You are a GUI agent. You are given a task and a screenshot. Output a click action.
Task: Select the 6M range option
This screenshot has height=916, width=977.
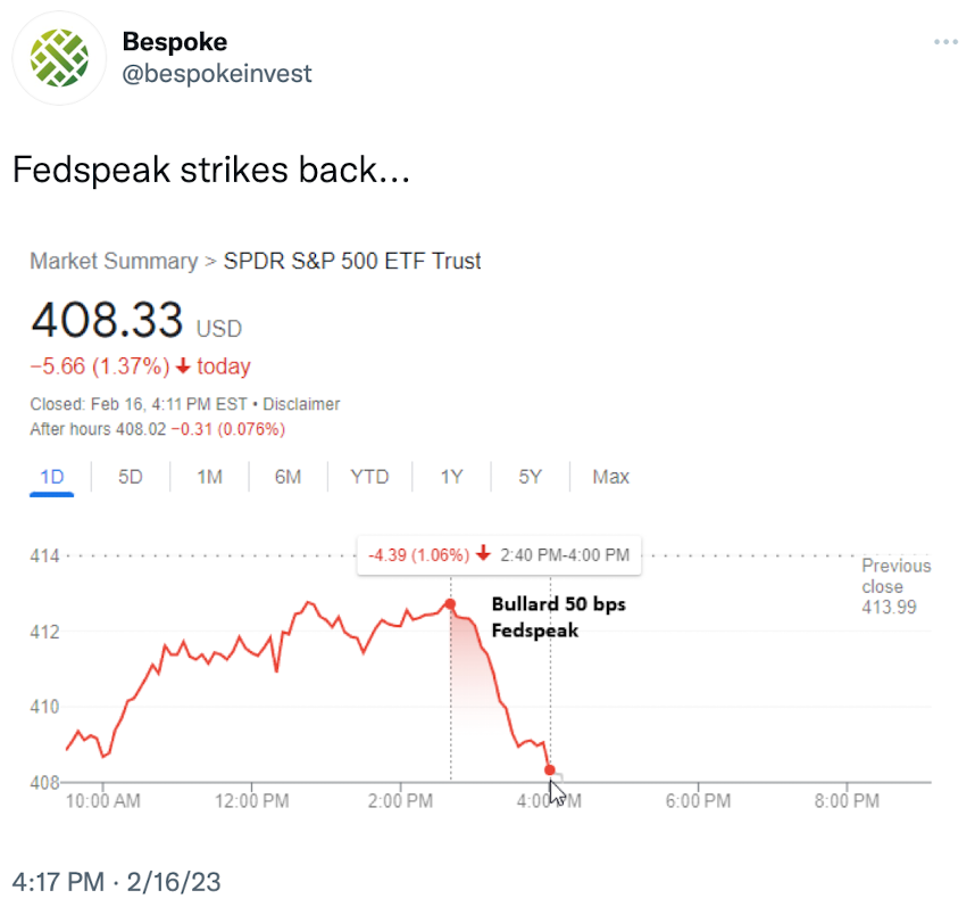[287, 477]
